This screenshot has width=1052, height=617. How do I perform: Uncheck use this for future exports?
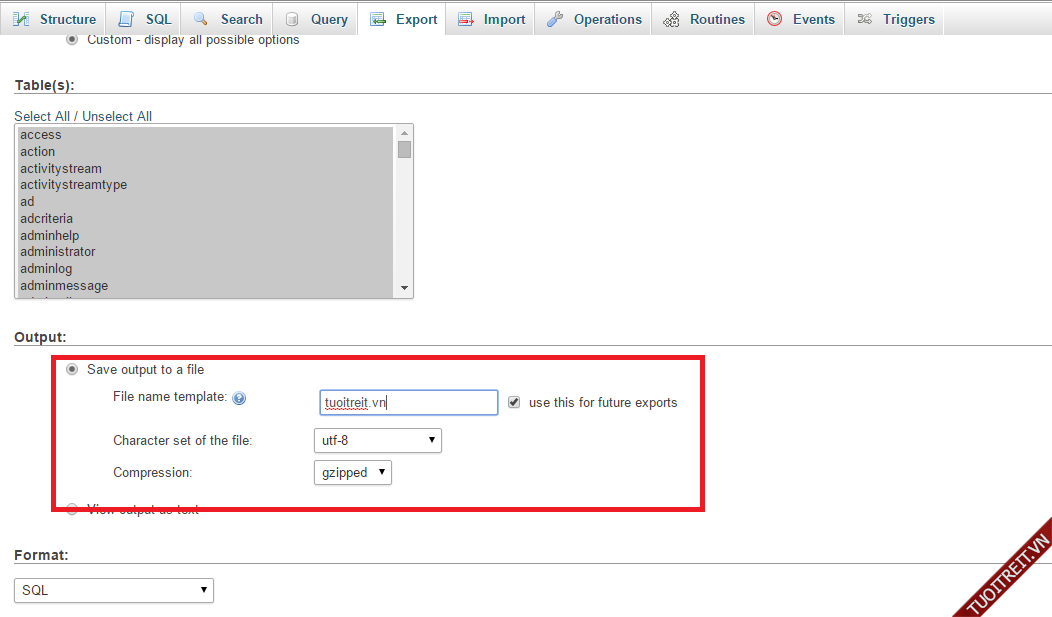click(x=514, y=402)
